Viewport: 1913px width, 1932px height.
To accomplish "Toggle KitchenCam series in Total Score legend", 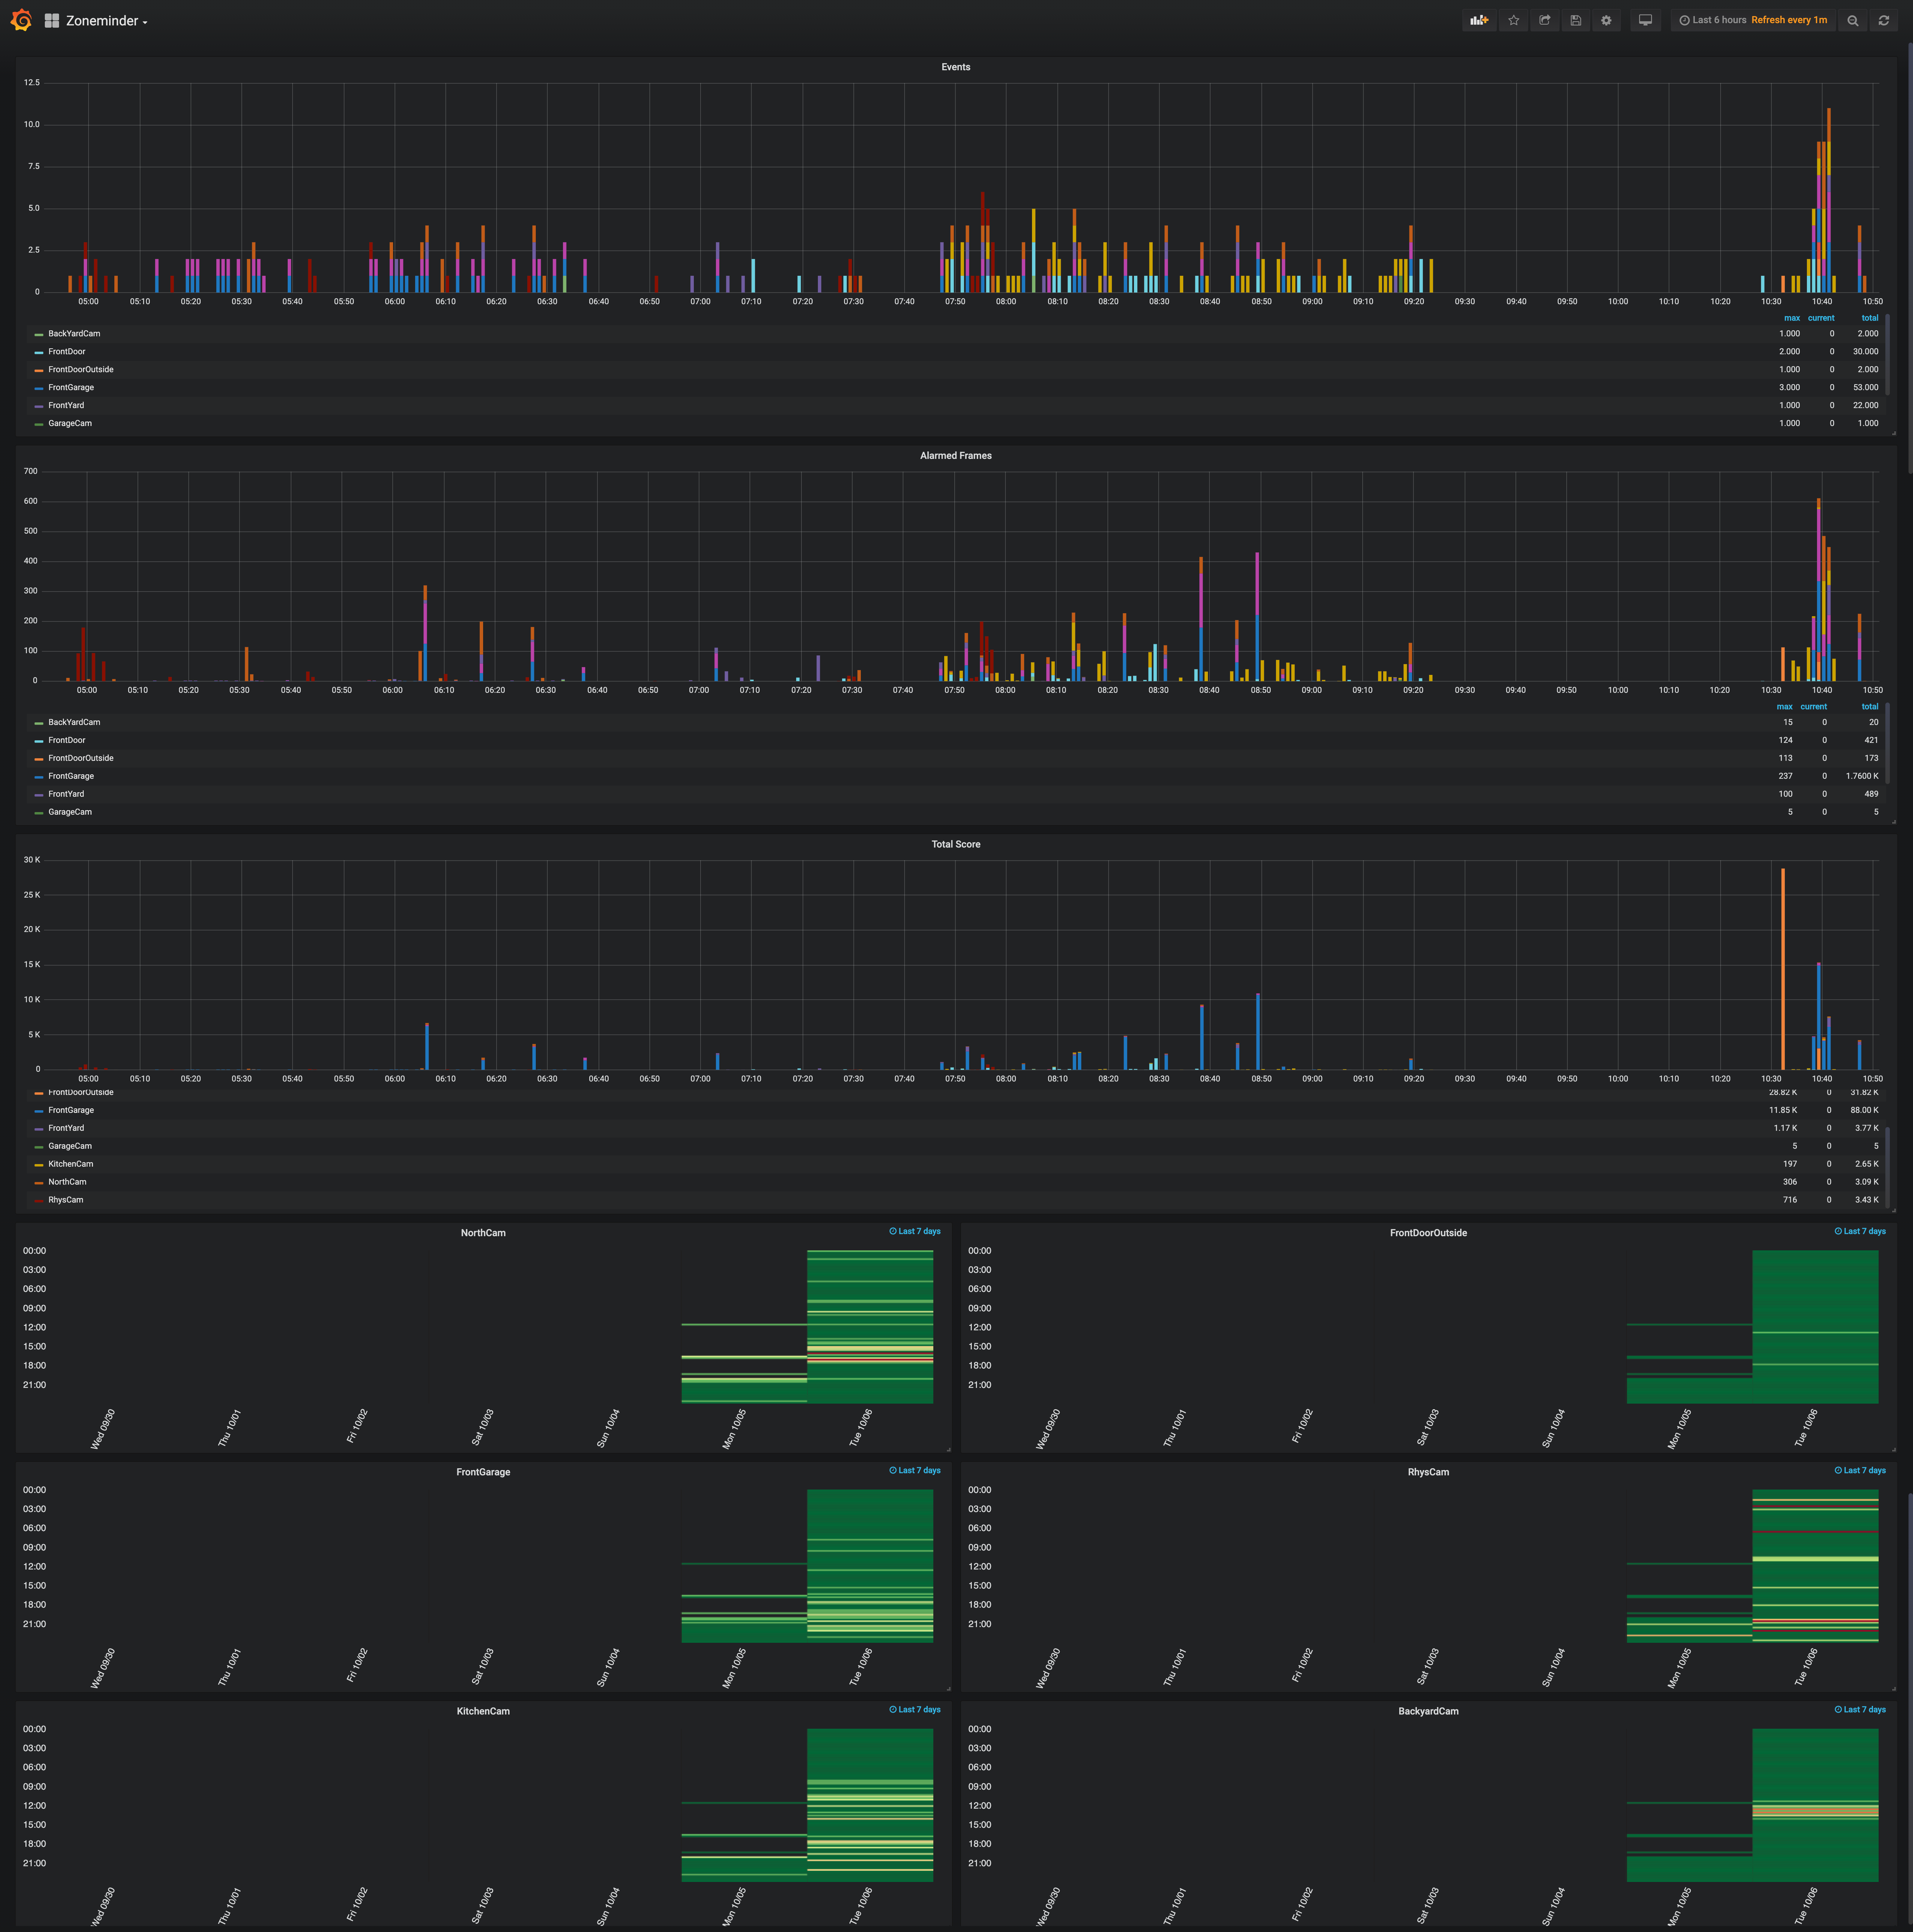I will click(71, 1164).
